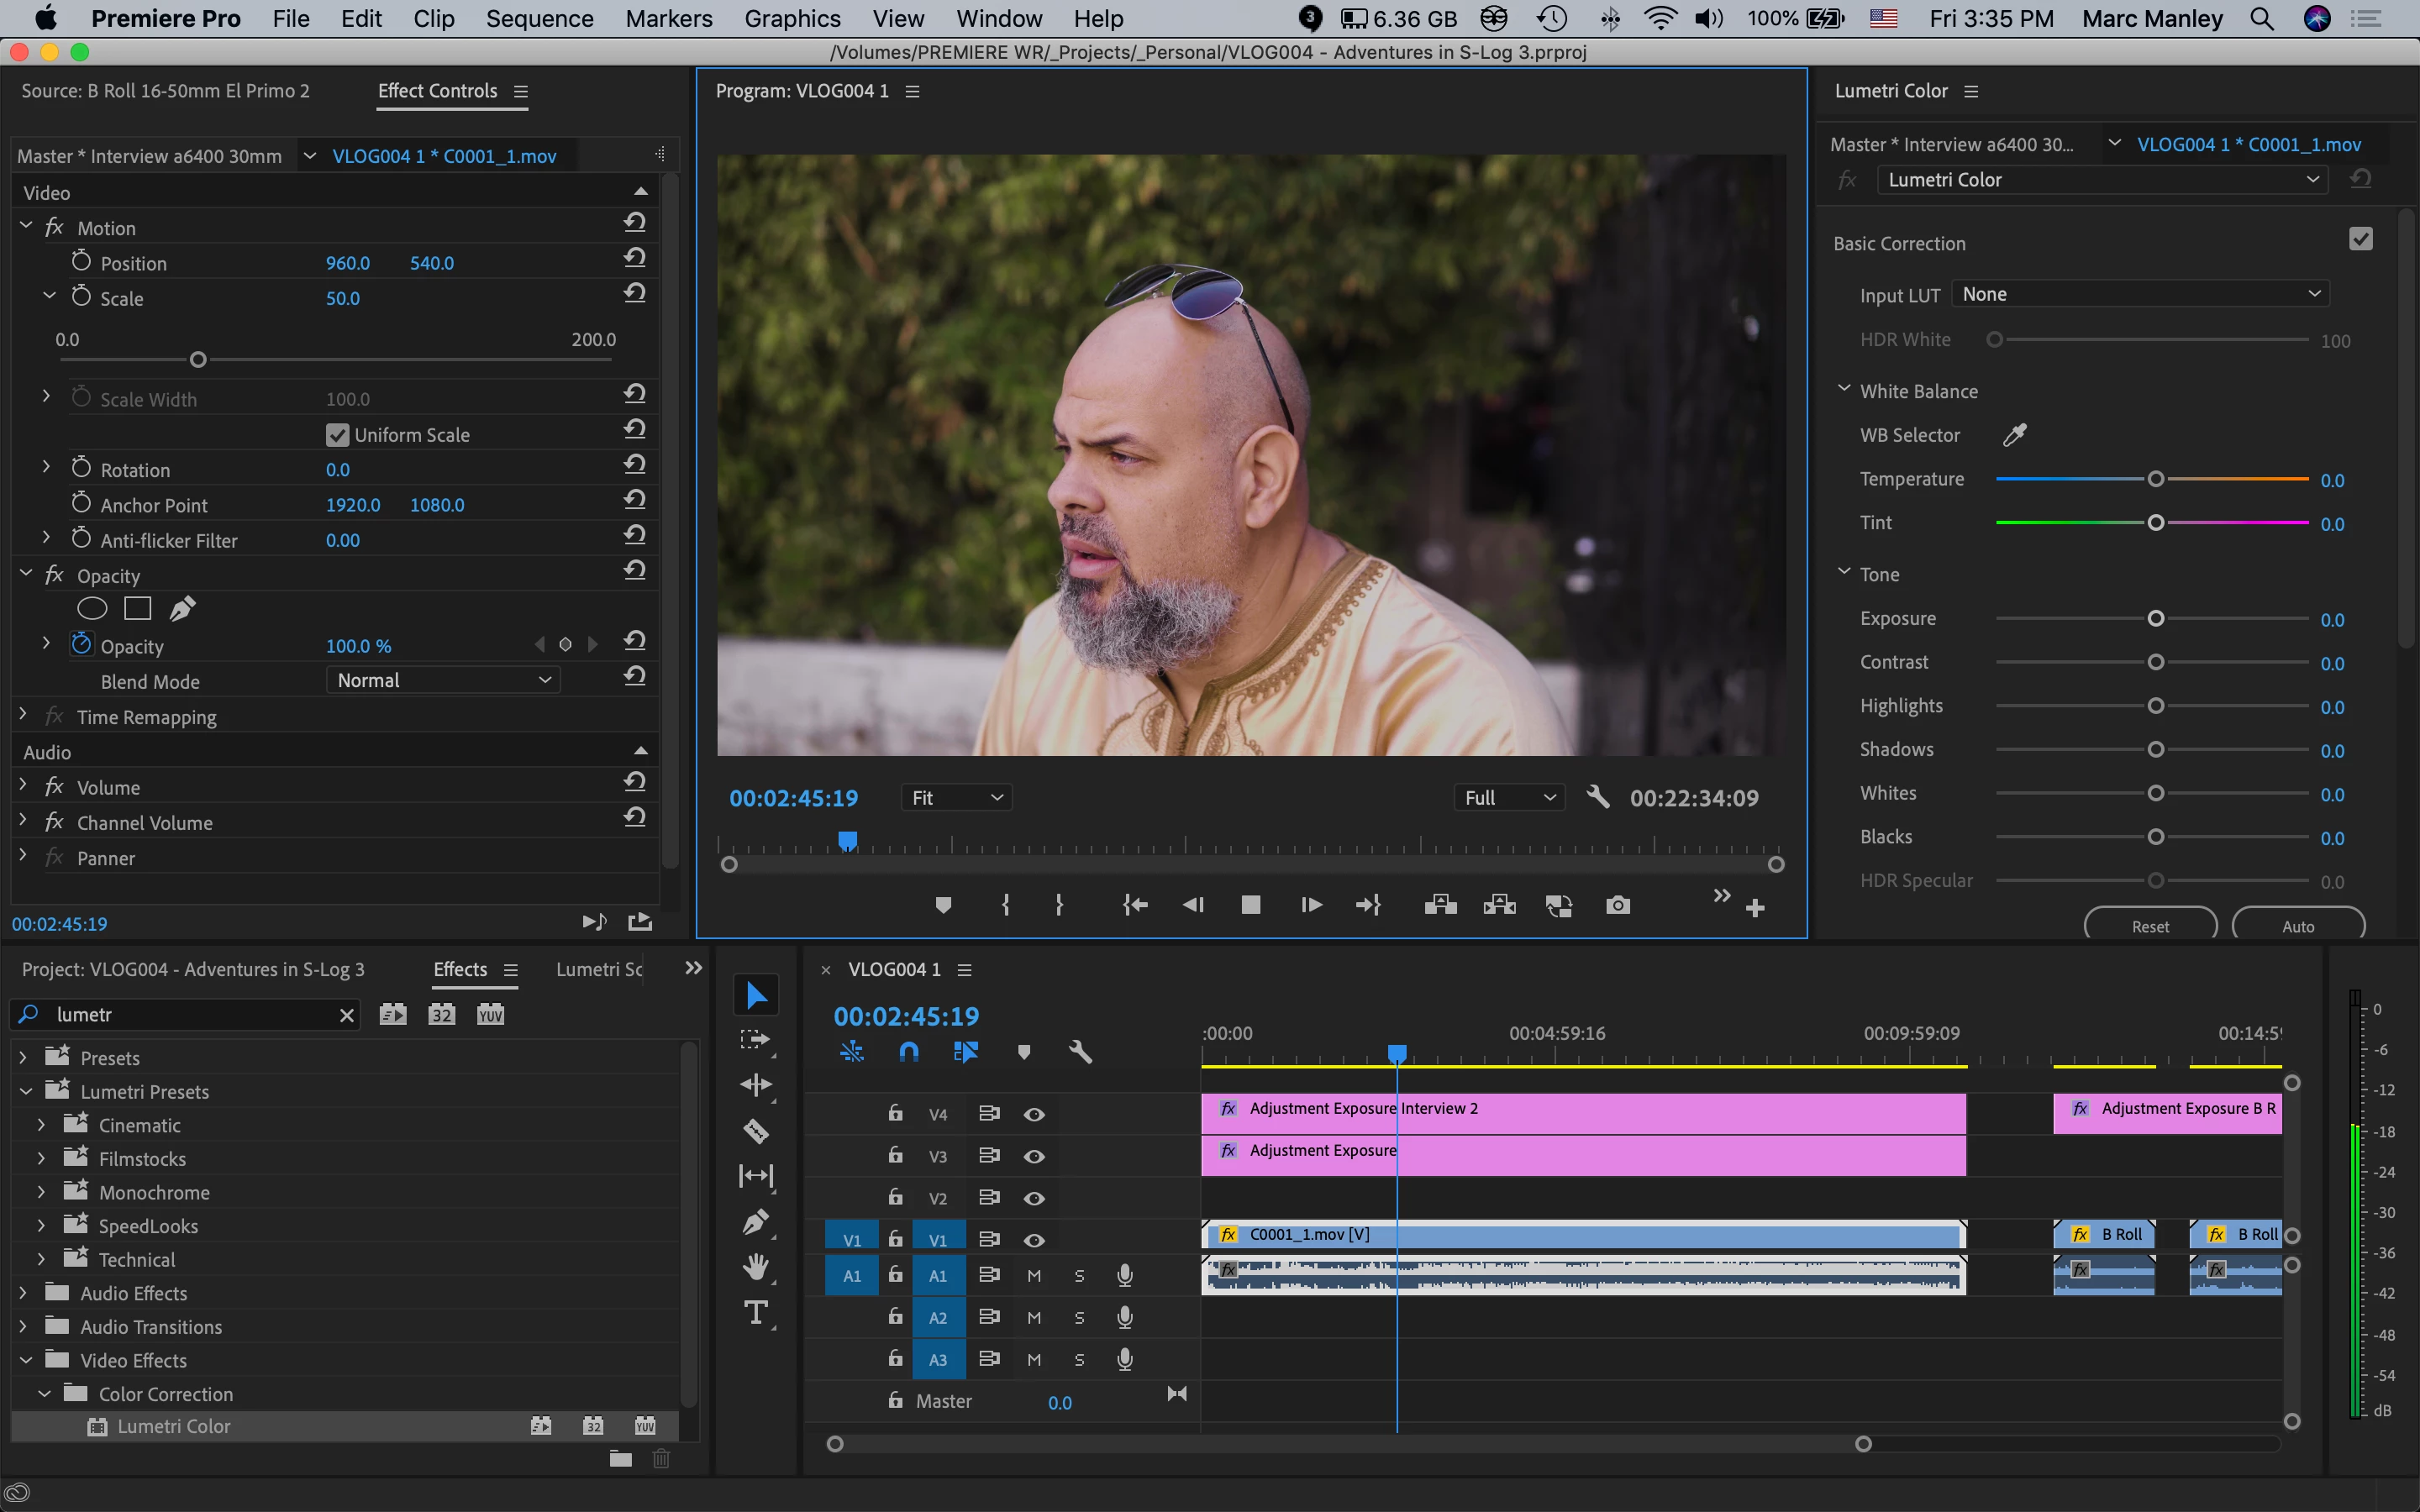This screenshot has width=2420, height=1512.
Task: Click the Reset button in Lumetri
Action: [2150, 926]
